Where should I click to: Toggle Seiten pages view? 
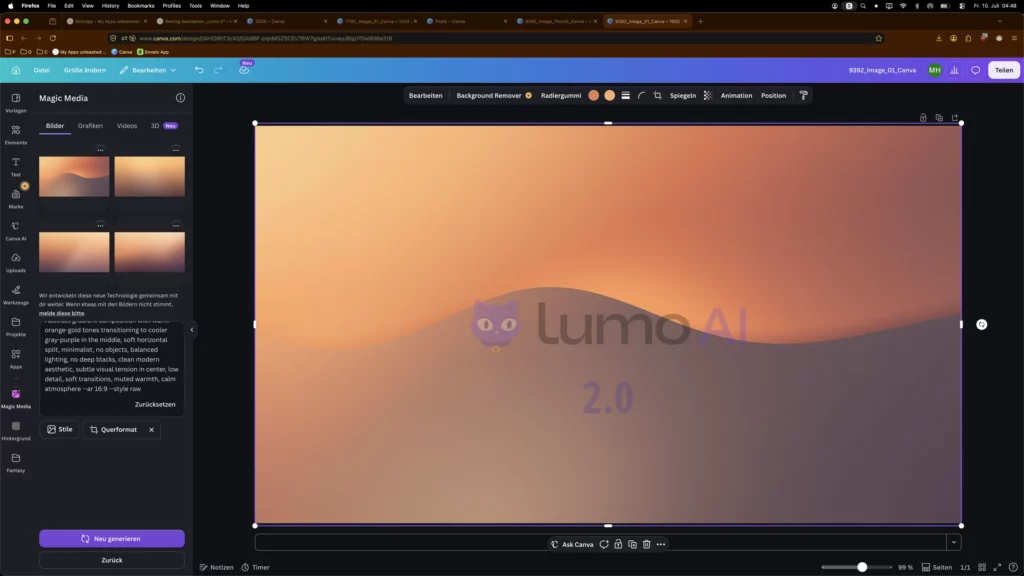click(936, 567)
